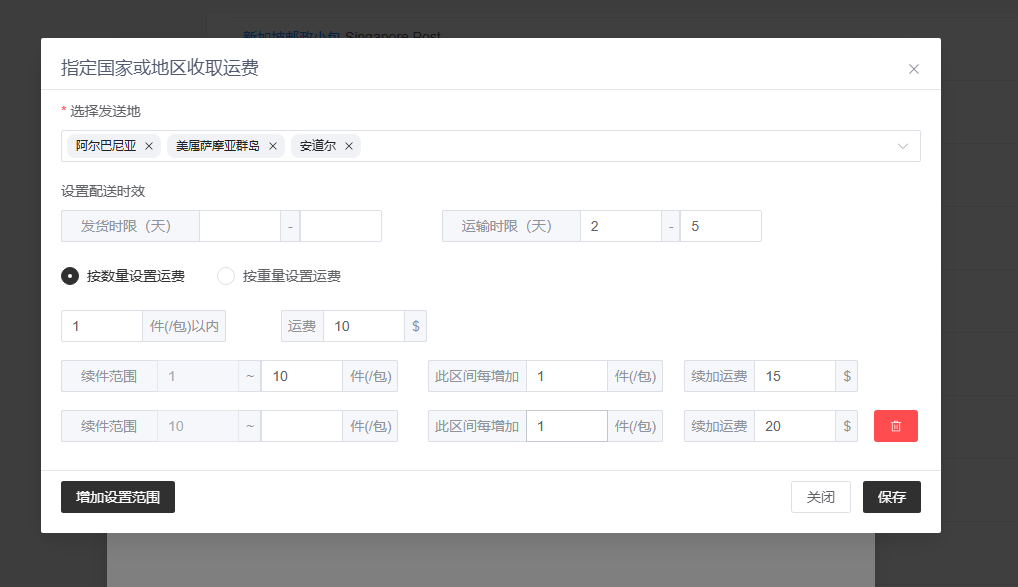This screenshot has height=587, width=1018.
Task: Click the 续加运费 field showing 15
Action: point(794,376)
